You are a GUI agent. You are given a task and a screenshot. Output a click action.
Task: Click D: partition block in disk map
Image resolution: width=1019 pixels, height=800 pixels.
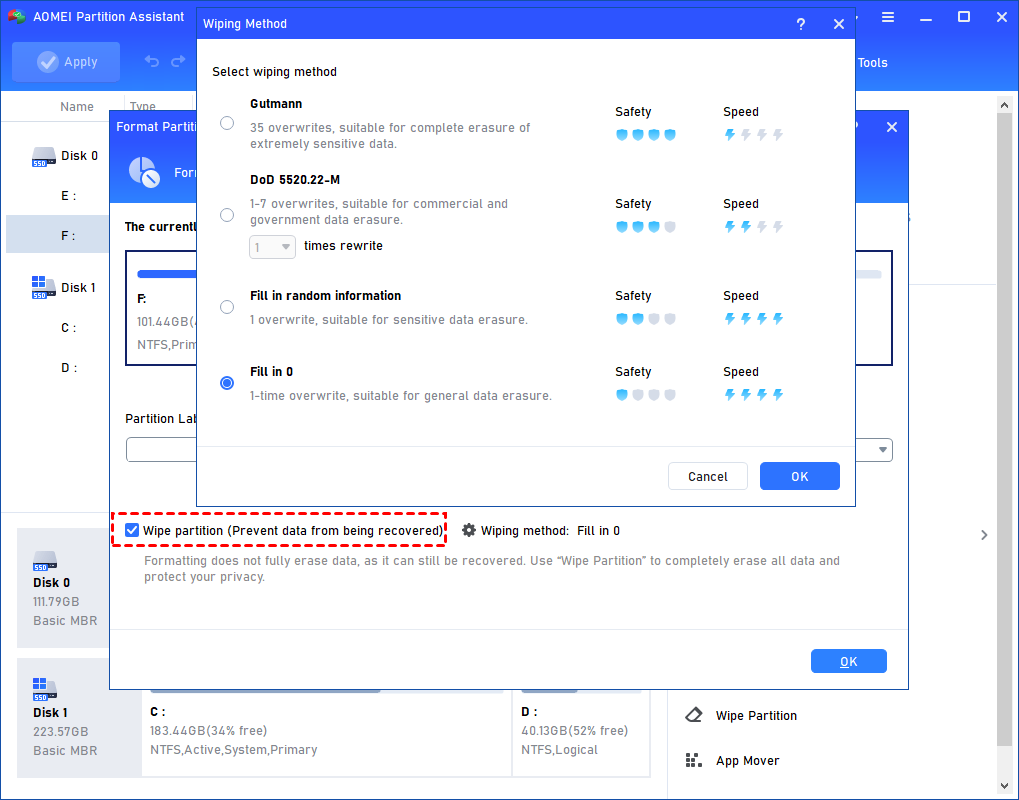coord(581,733)
